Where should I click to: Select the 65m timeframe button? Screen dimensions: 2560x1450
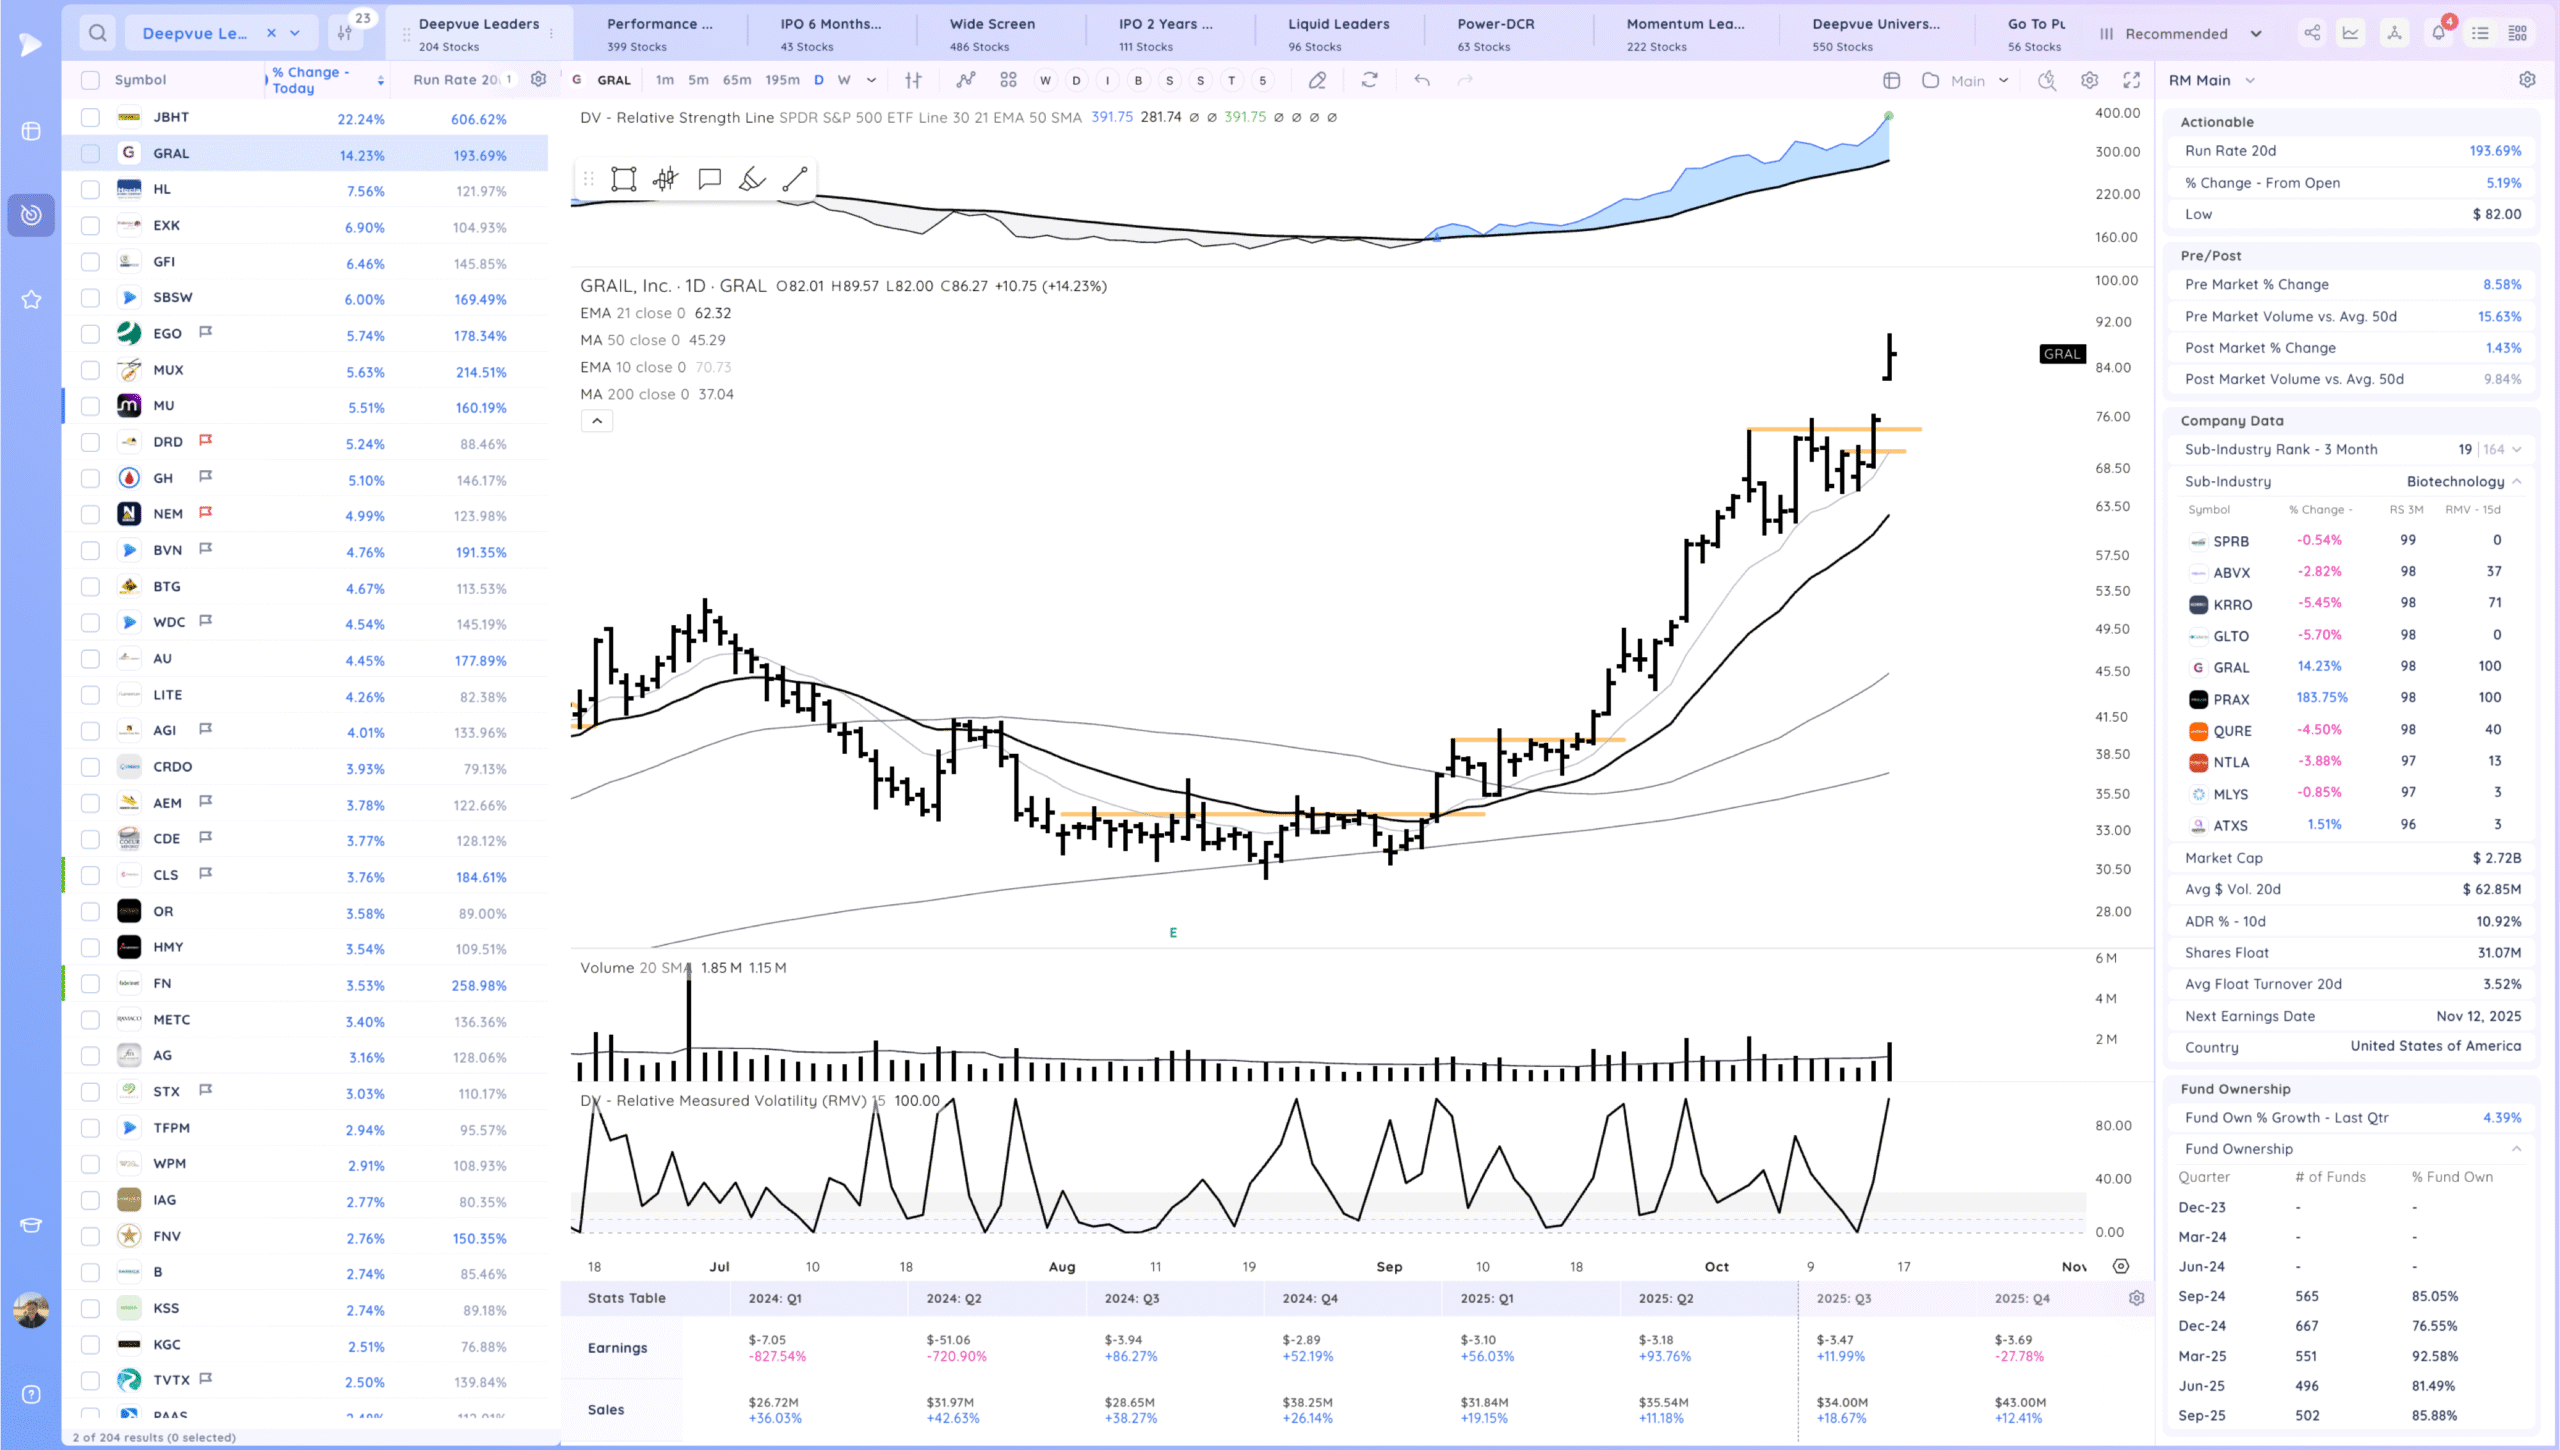tap(736, 80)
